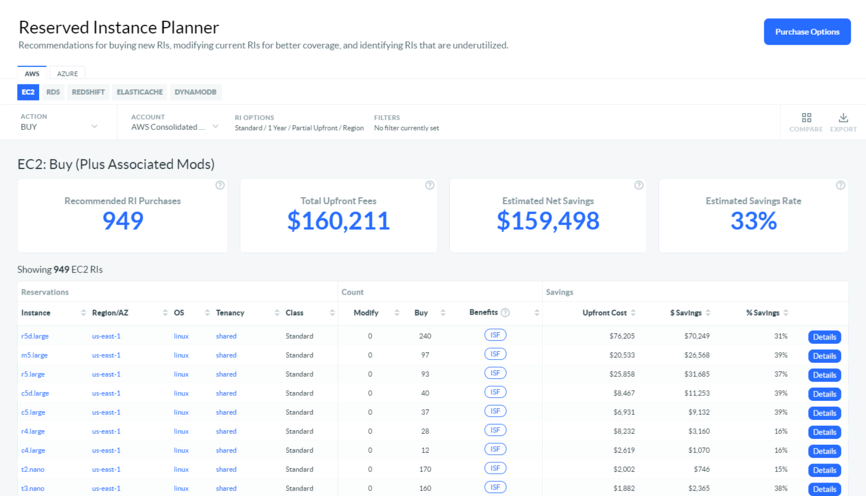Expand the Account AWS Consolidated dropdown

[x=175, y=122]
